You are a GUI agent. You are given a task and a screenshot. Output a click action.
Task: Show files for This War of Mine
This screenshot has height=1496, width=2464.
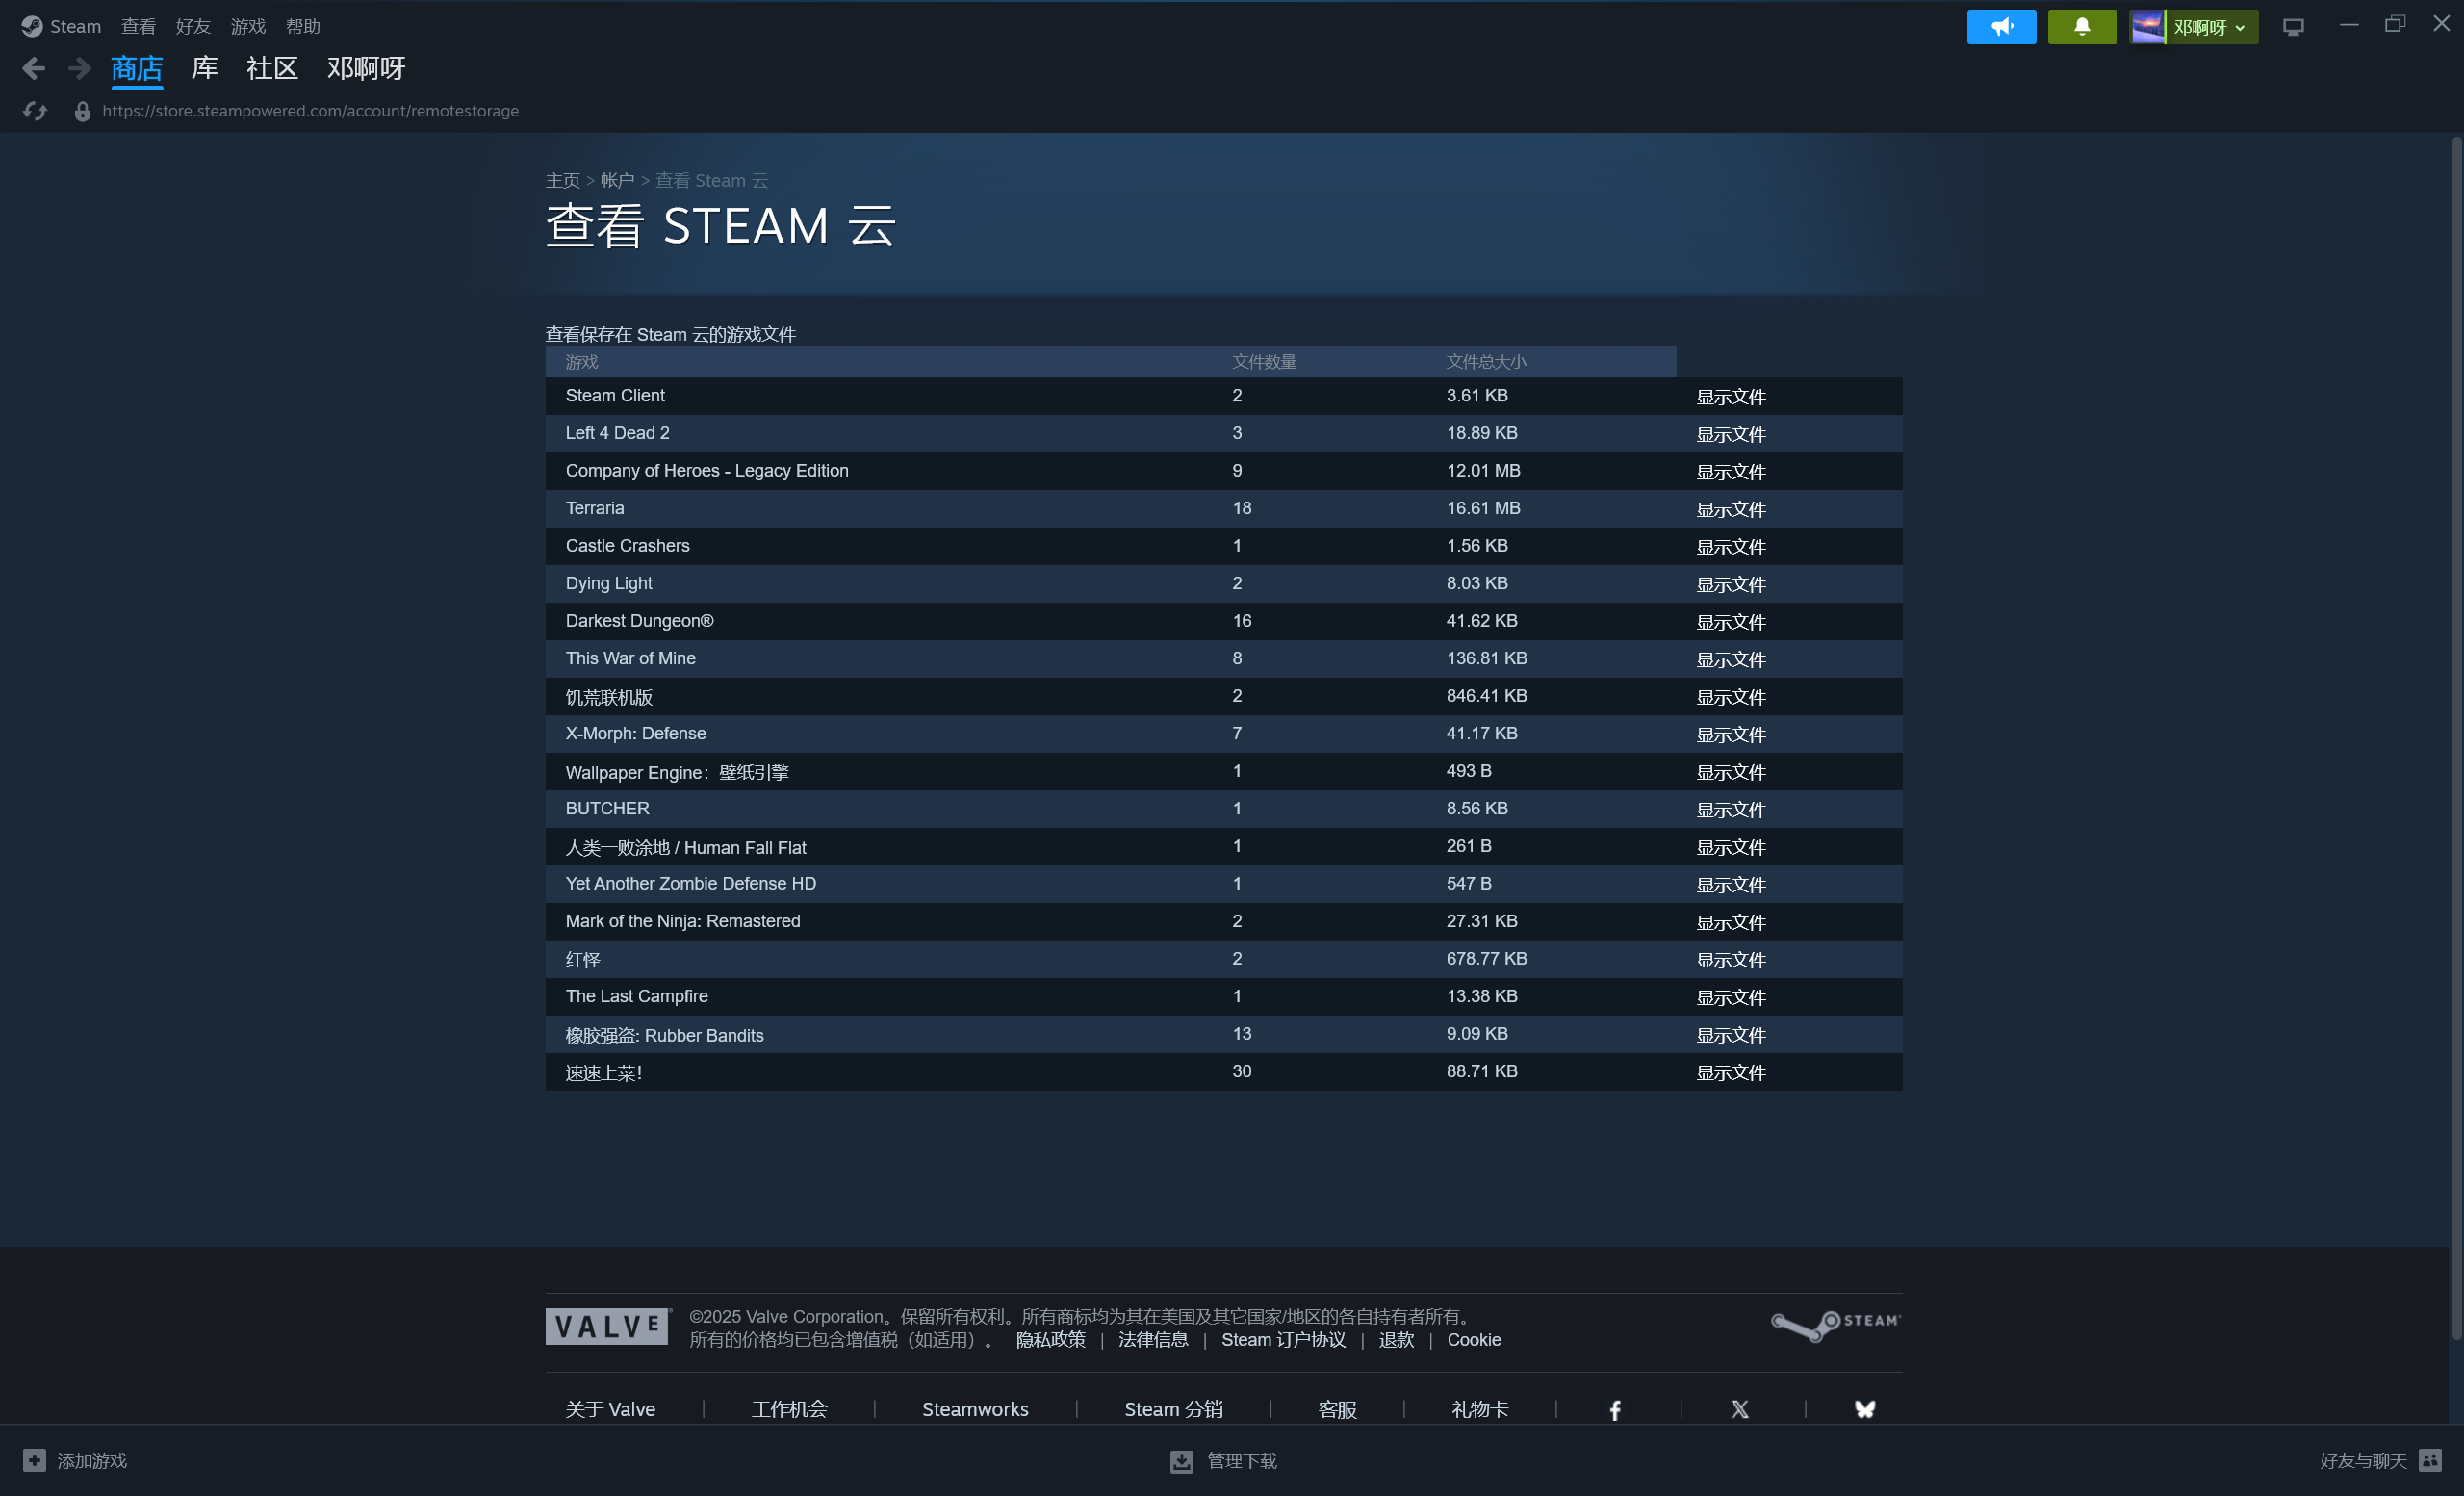click(1731, 659)
